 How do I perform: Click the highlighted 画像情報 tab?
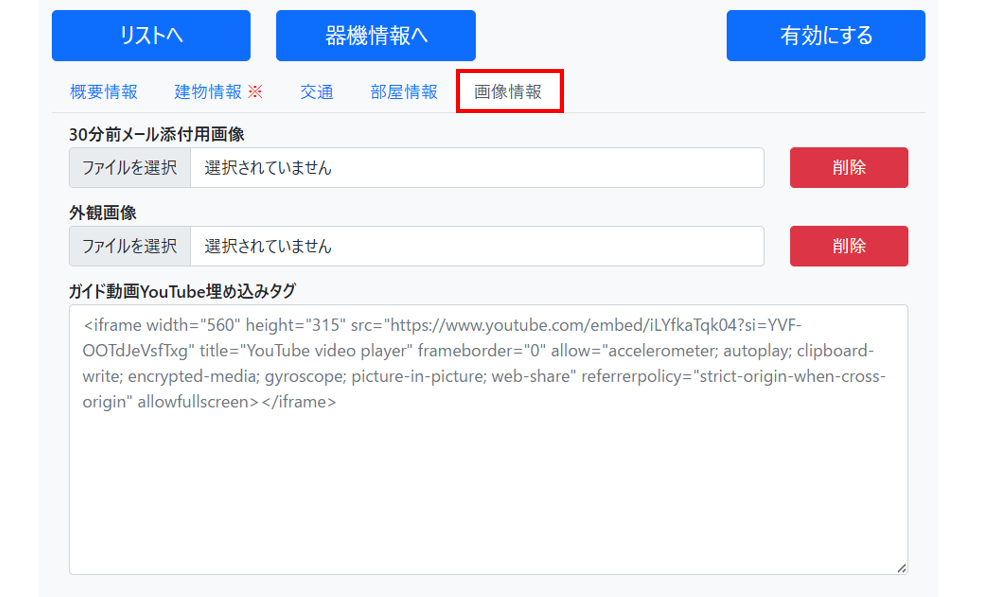click(x=509, y=92)
